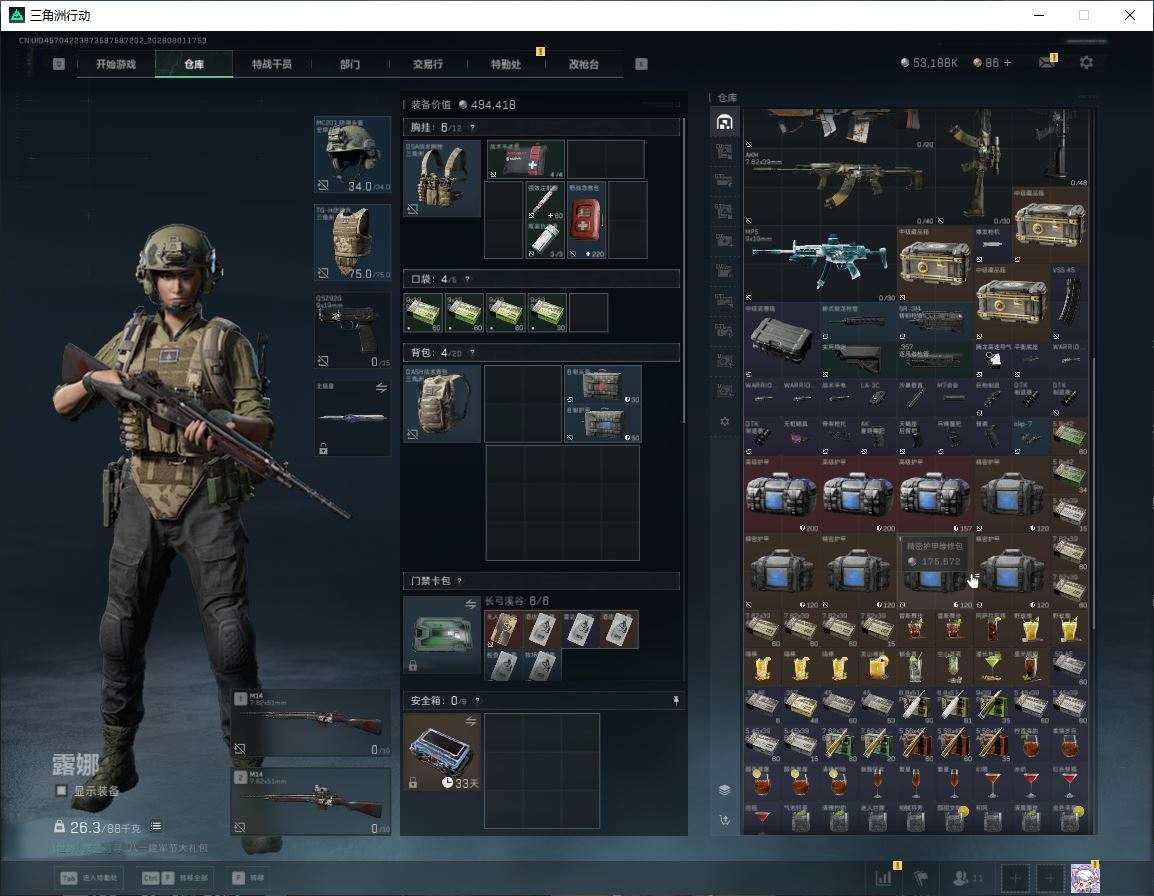Viewport: 1154px width, 896px height.
Task: Select the red first aid kit in chest rig
Action: tap(587, 219)
